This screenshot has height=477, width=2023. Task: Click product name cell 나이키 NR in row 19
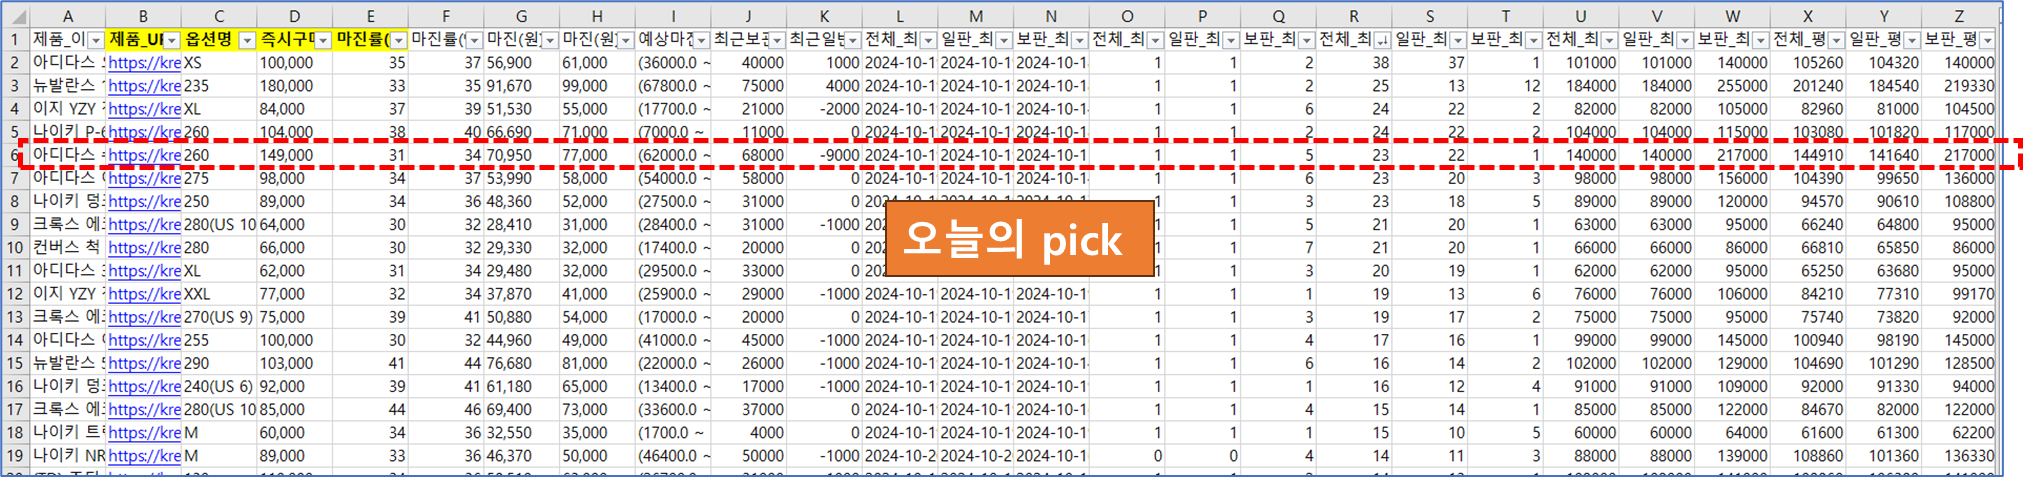click(67, 456)
